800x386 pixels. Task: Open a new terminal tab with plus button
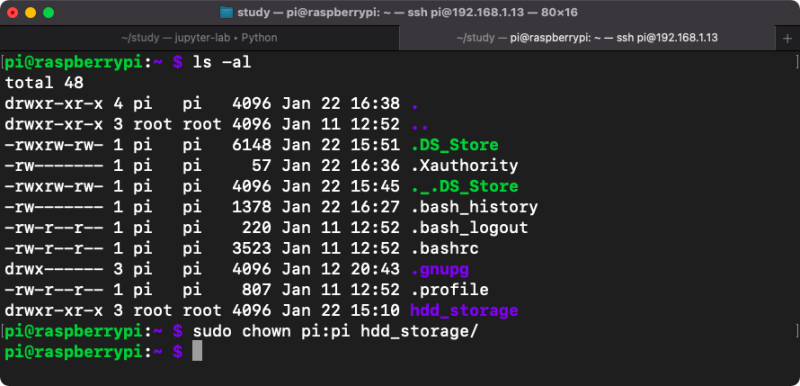click(787, 38)
